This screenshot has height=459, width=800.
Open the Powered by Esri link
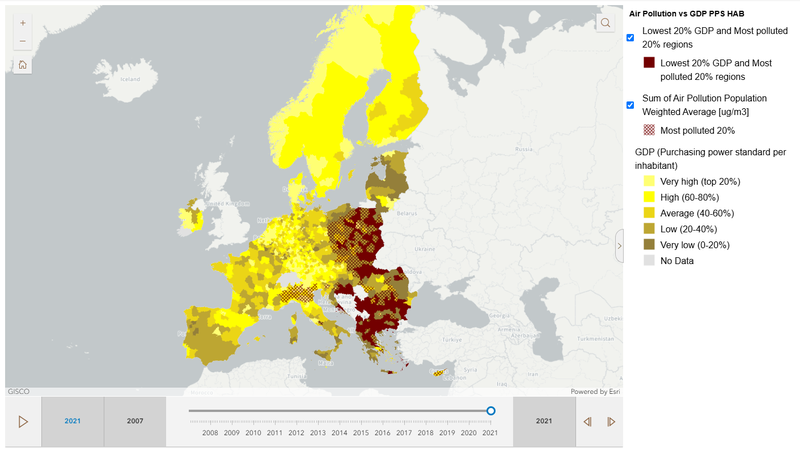pos(595,391)
